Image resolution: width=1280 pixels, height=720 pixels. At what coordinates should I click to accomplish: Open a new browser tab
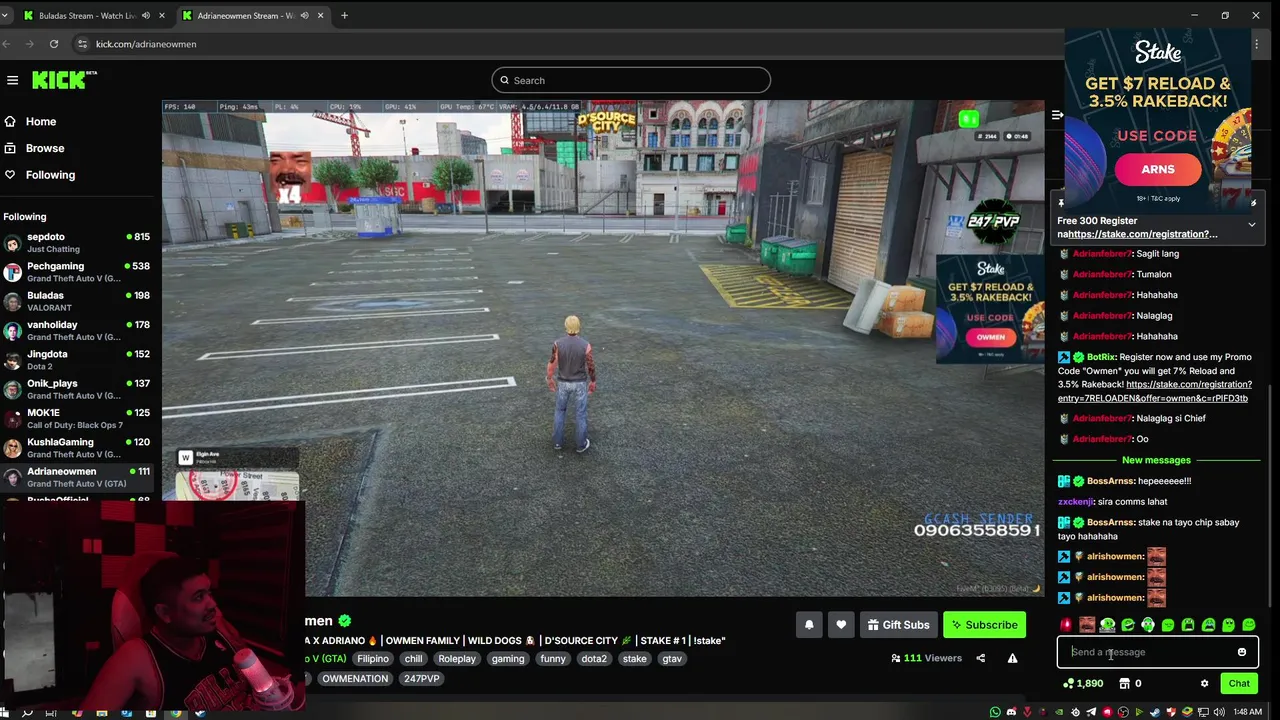pos(344,16)
